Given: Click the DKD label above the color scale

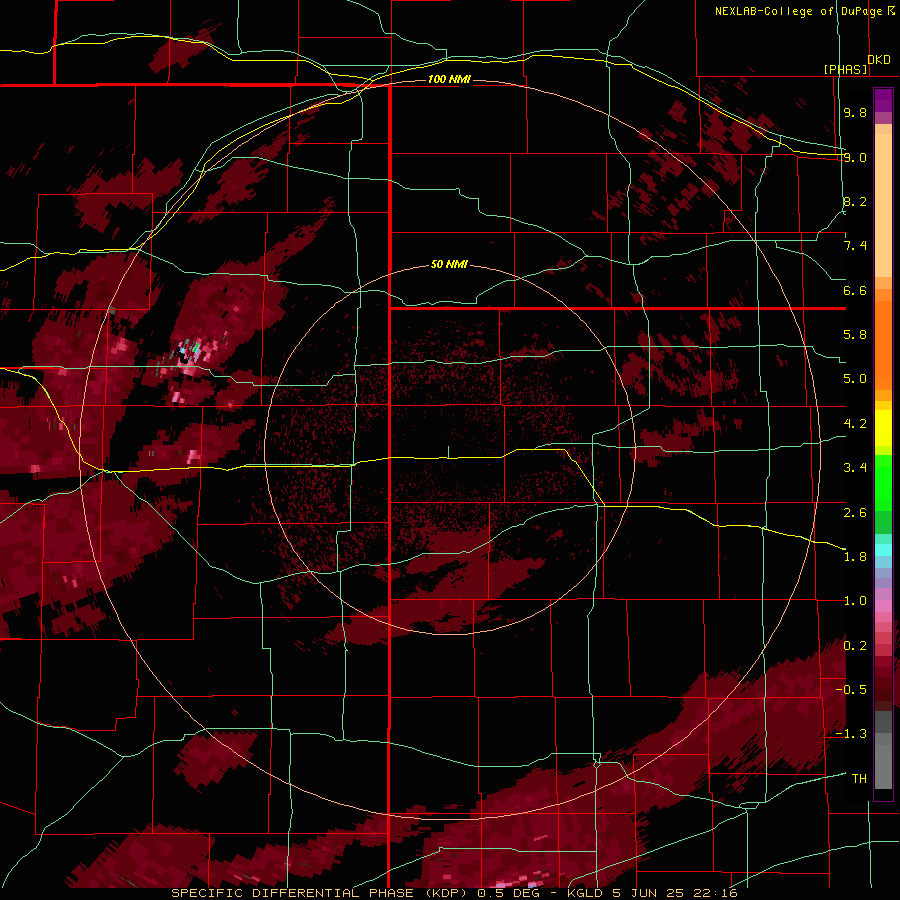Looking at the screenshot, I should tap(879, 60).
